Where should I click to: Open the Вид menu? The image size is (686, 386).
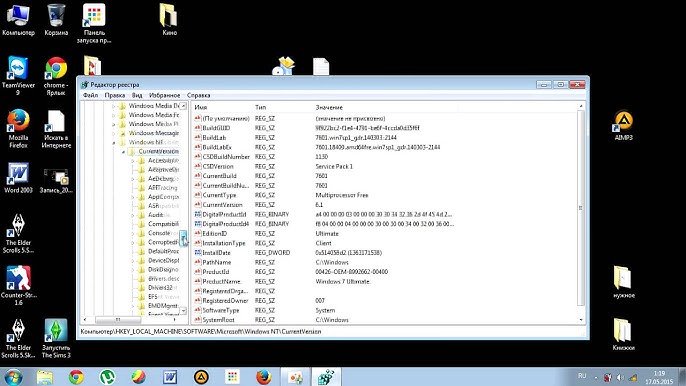coord(137,95)
